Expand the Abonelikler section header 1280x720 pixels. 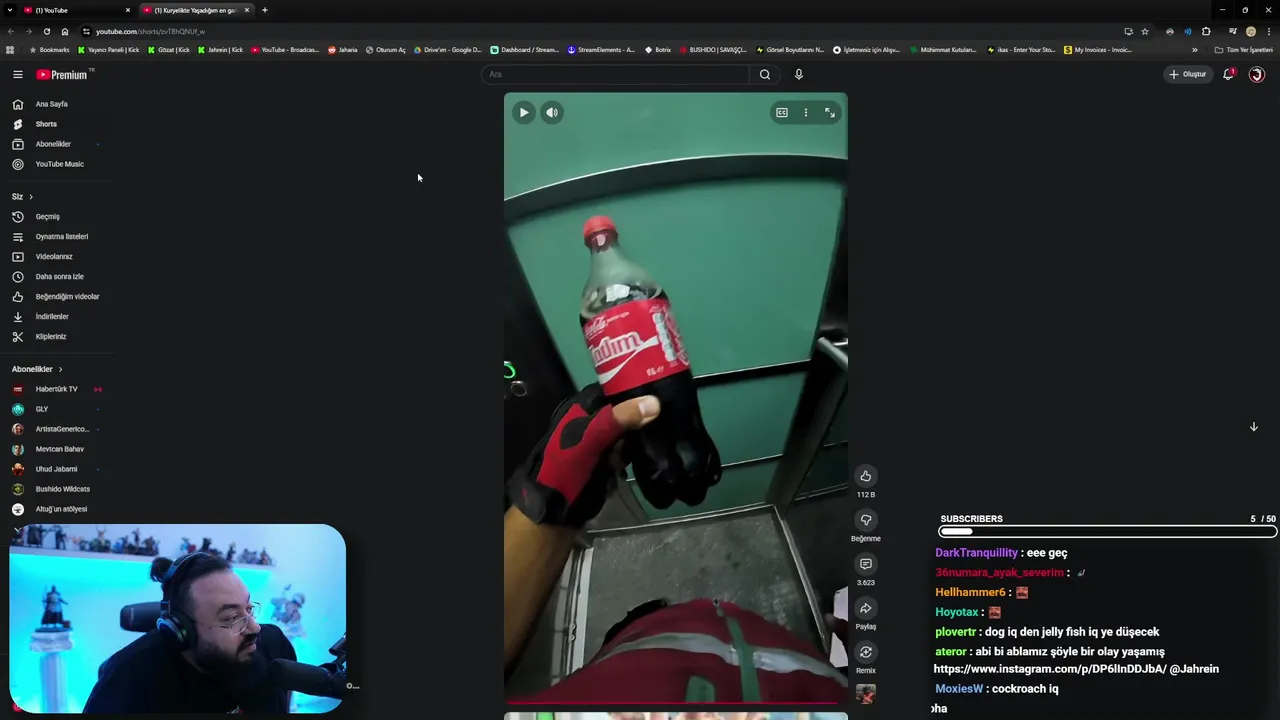tap(37, 369)
